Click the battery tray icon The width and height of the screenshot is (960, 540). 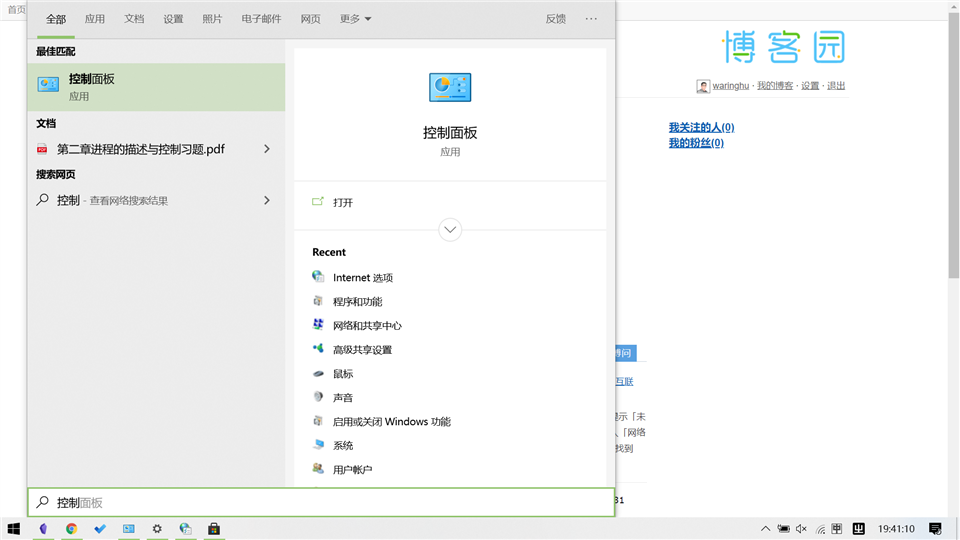point(783,528)
